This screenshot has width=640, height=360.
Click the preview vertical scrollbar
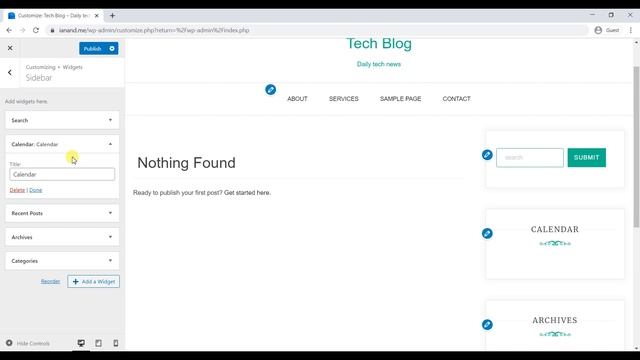click(x=636, y=147)
